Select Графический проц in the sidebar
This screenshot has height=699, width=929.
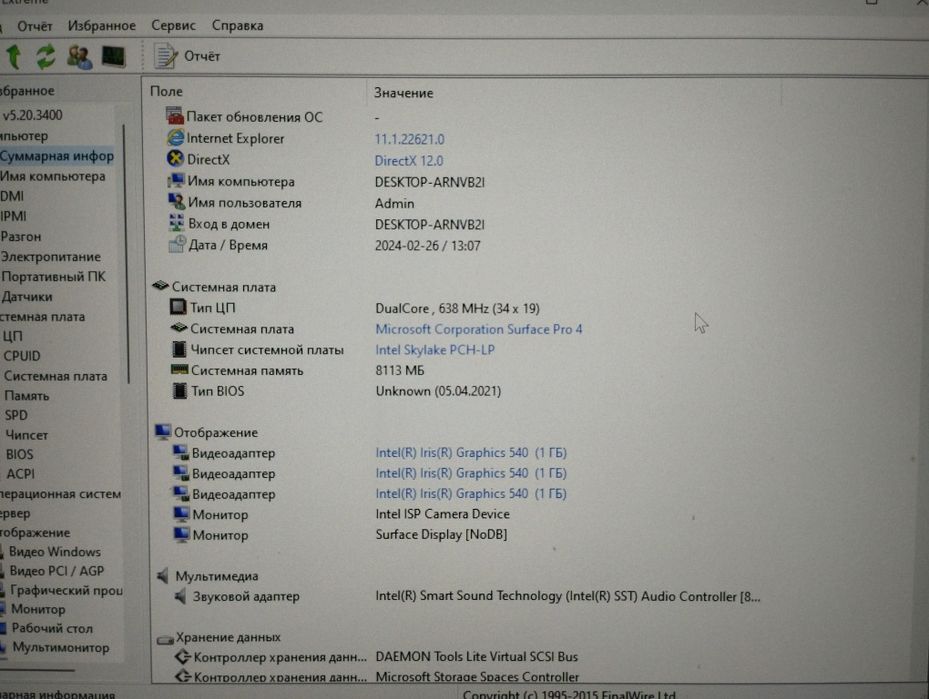pos(66,590)
